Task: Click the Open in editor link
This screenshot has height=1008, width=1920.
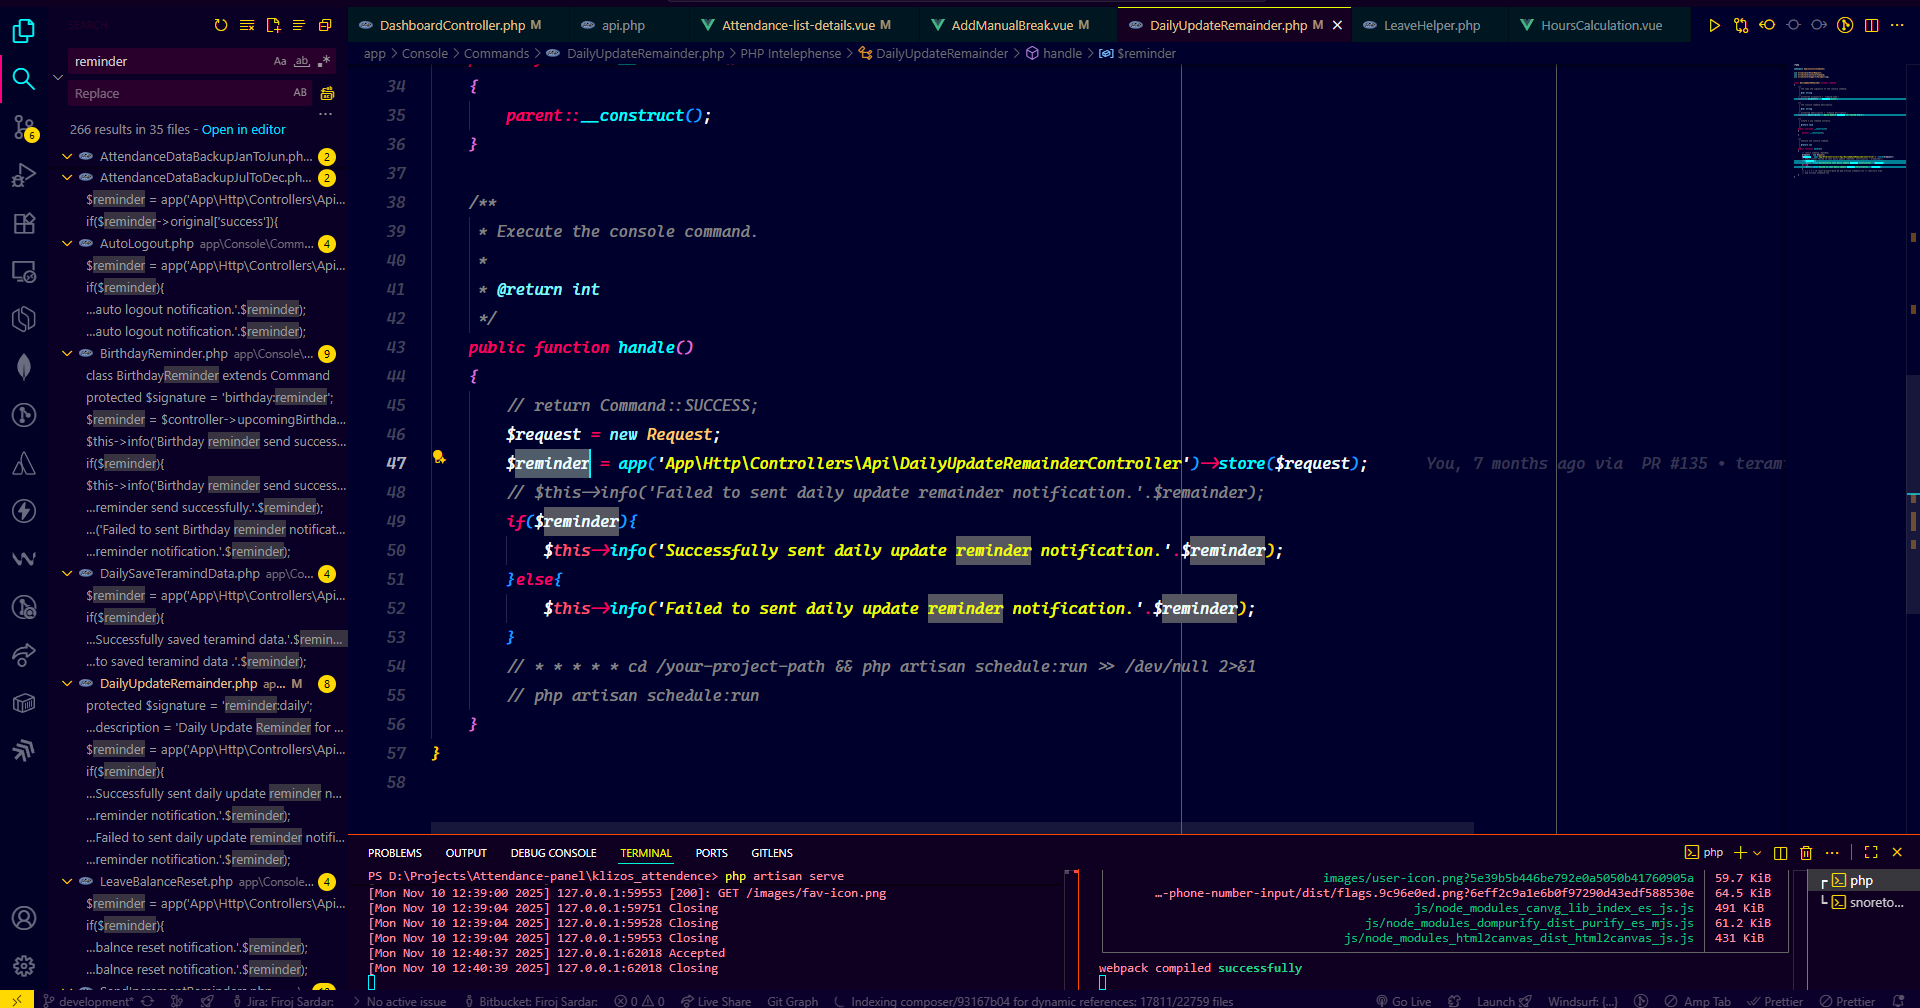Action: coord(243,130)
